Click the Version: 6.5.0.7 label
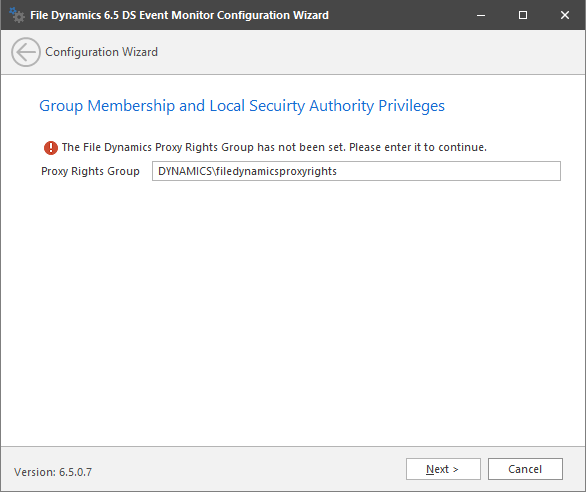The image size is (586, 492). 53,472
